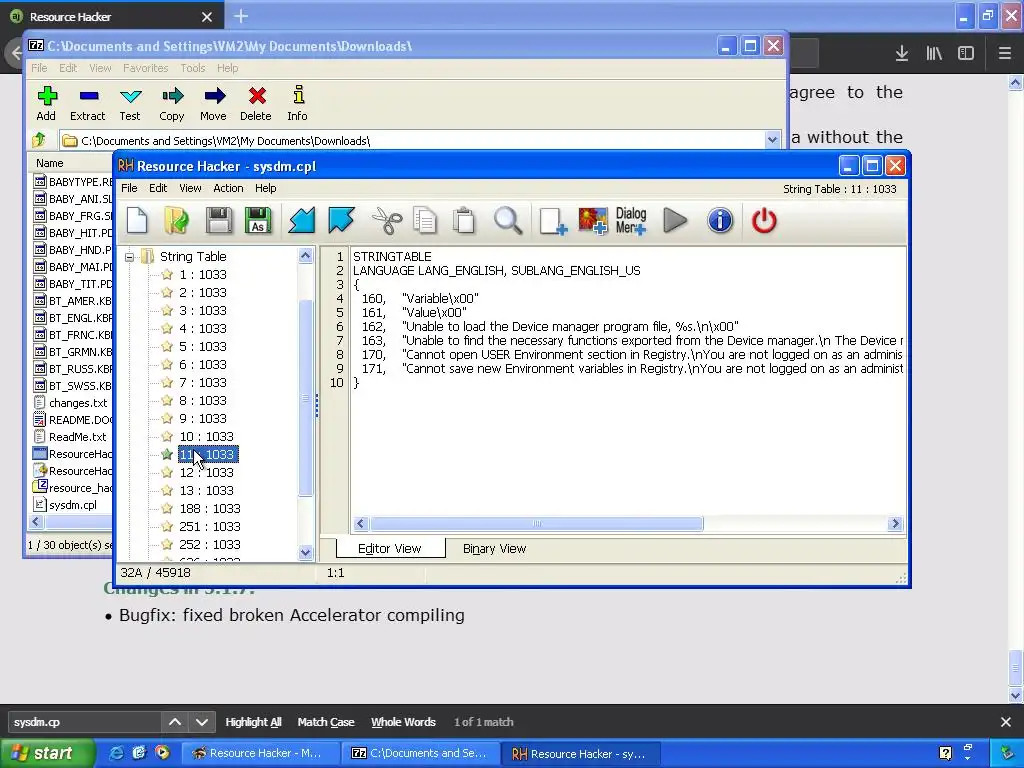Viewport: 1024px width, 768px height.
Task: Open File menu in Resource Hacker
Action: pos(129,188)
